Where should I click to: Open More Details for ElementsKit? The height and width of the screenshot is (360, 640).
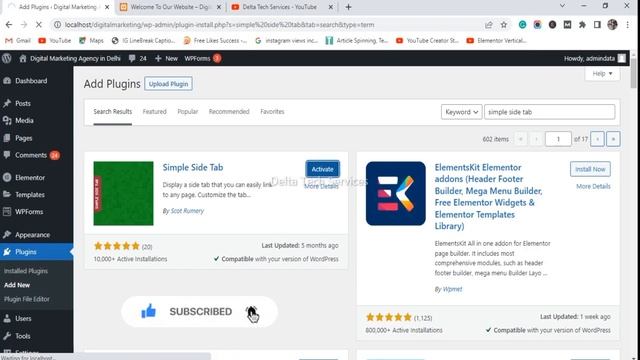[x=593, y=186]
